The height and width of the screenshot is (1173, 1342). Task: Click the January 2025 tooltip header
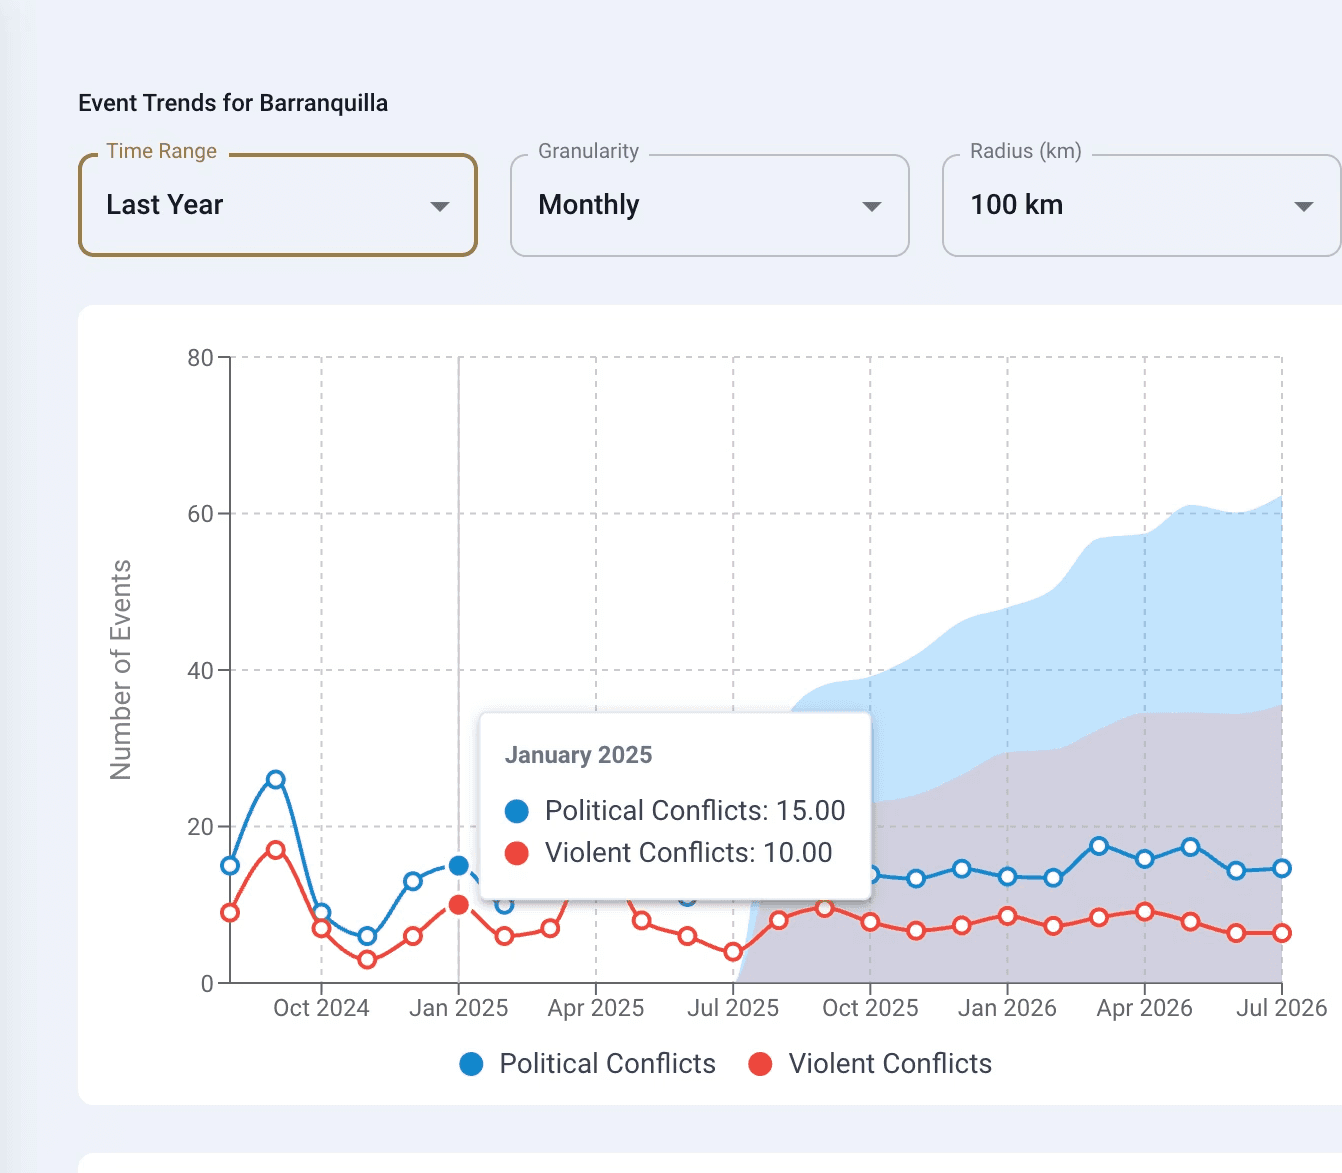coord(580,755)
